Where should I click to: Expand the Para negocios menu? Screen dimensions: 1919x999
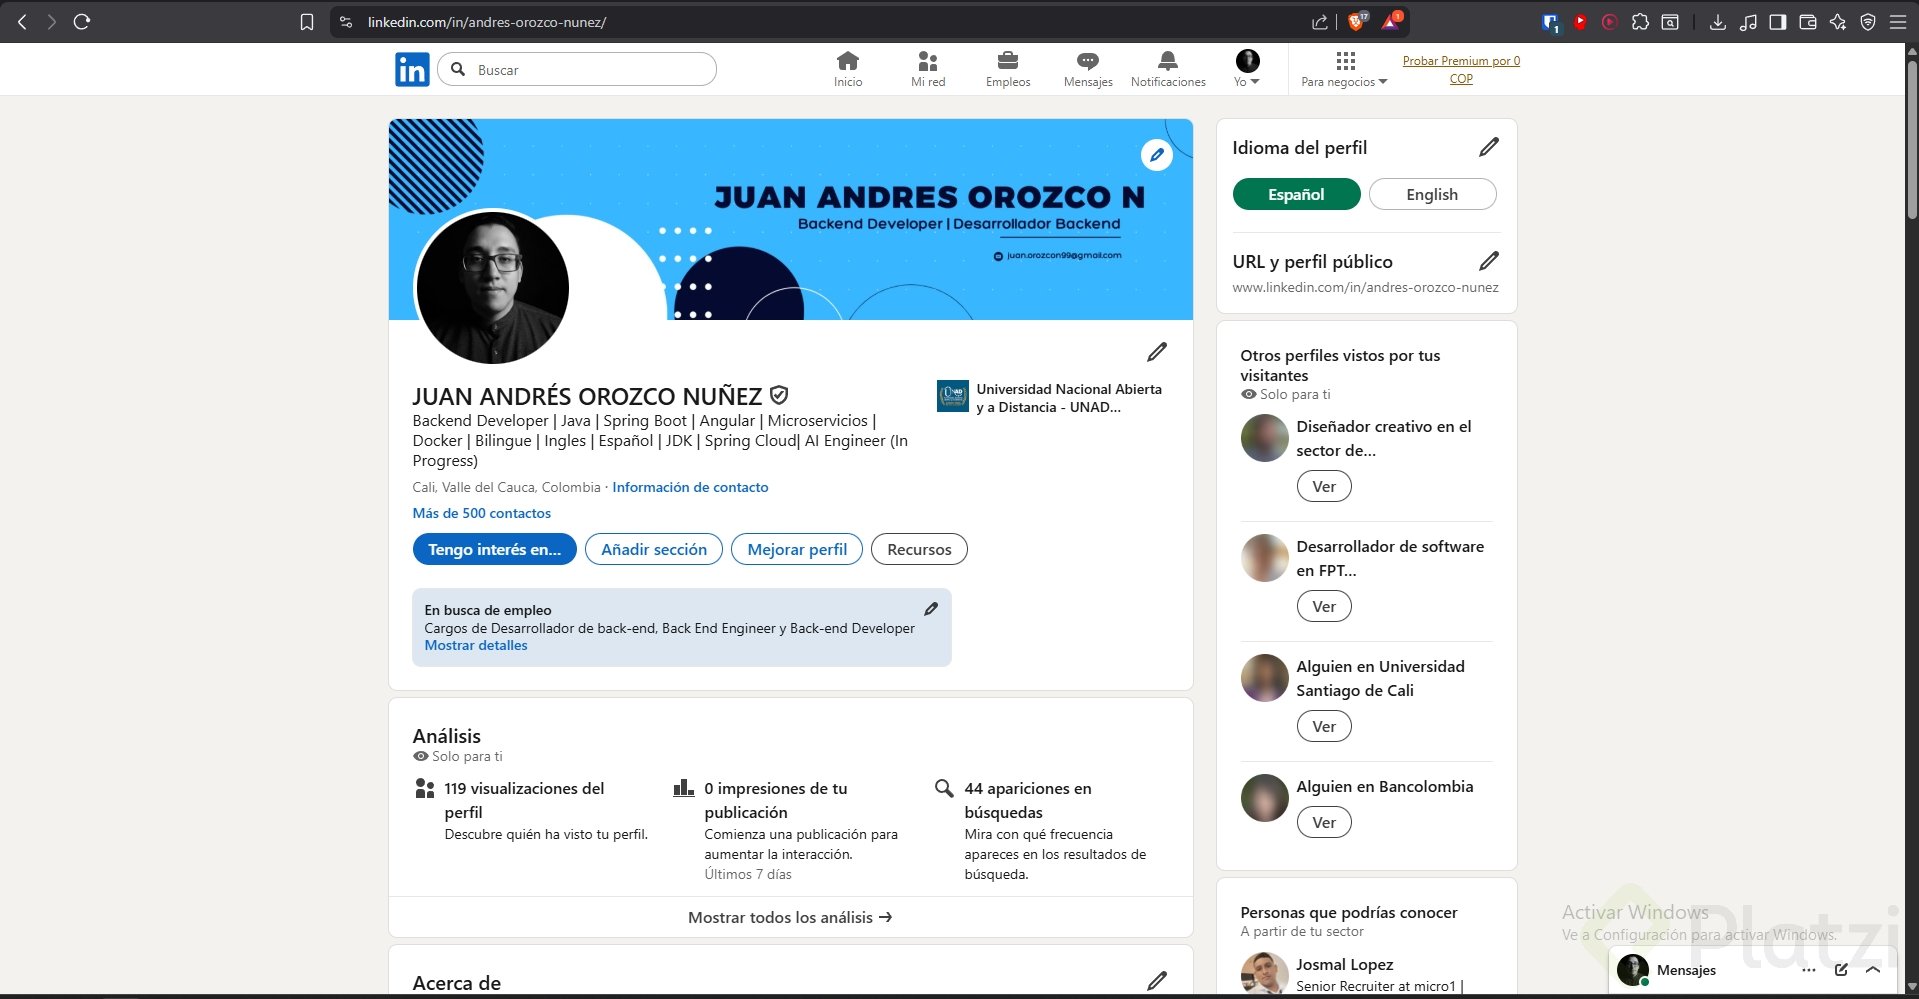(x=1345, y=69)
